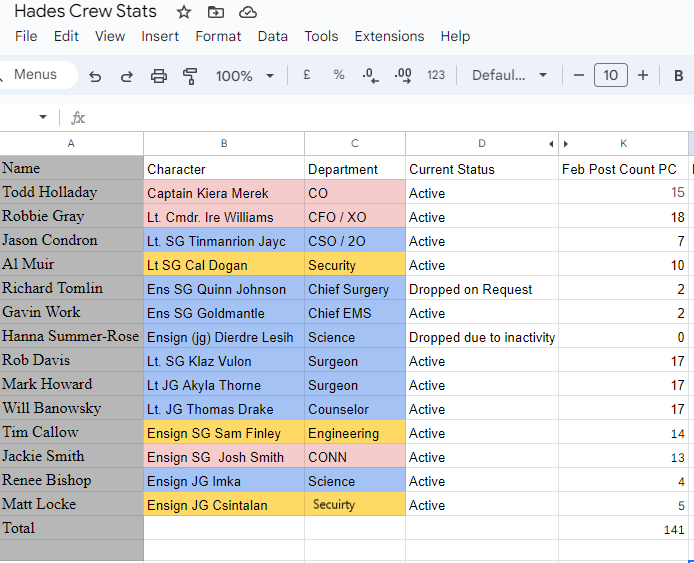Toggle bold formatting
The height and width of the screenshot is (563, 694).
[x=678, y=75]
